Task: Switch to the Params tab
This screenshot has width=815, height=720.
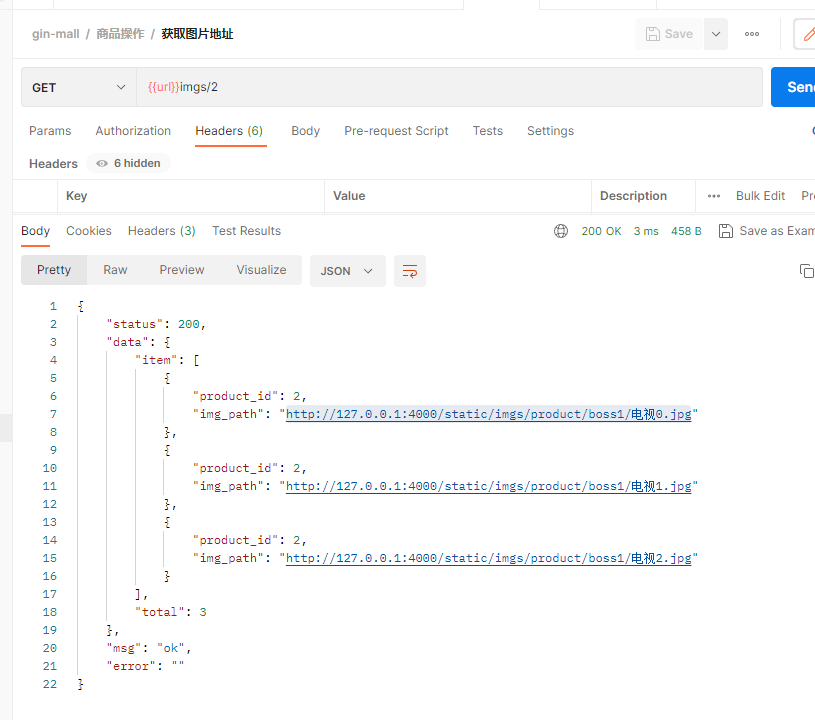Action: (50, 131)
